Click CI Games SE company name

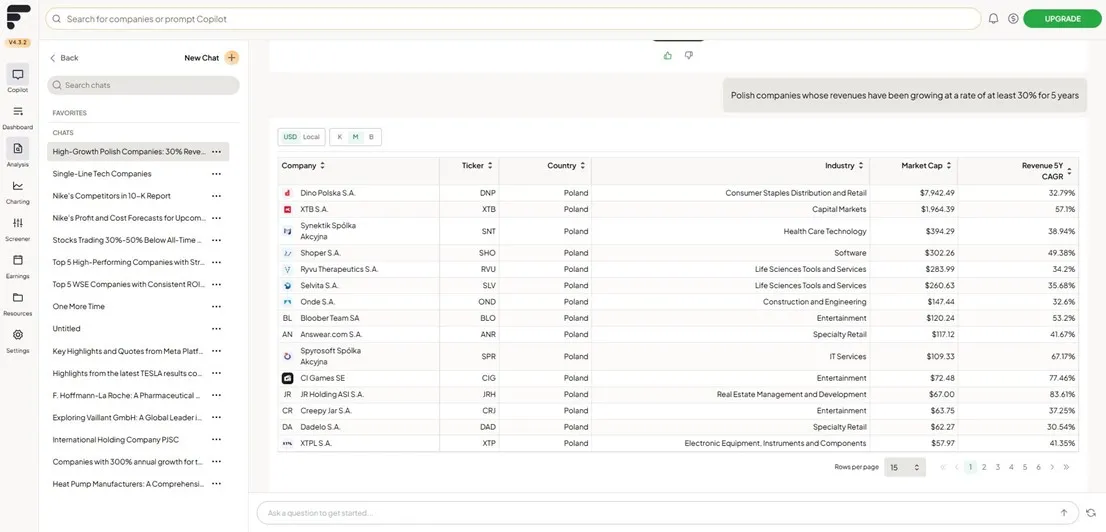(322, 378)
